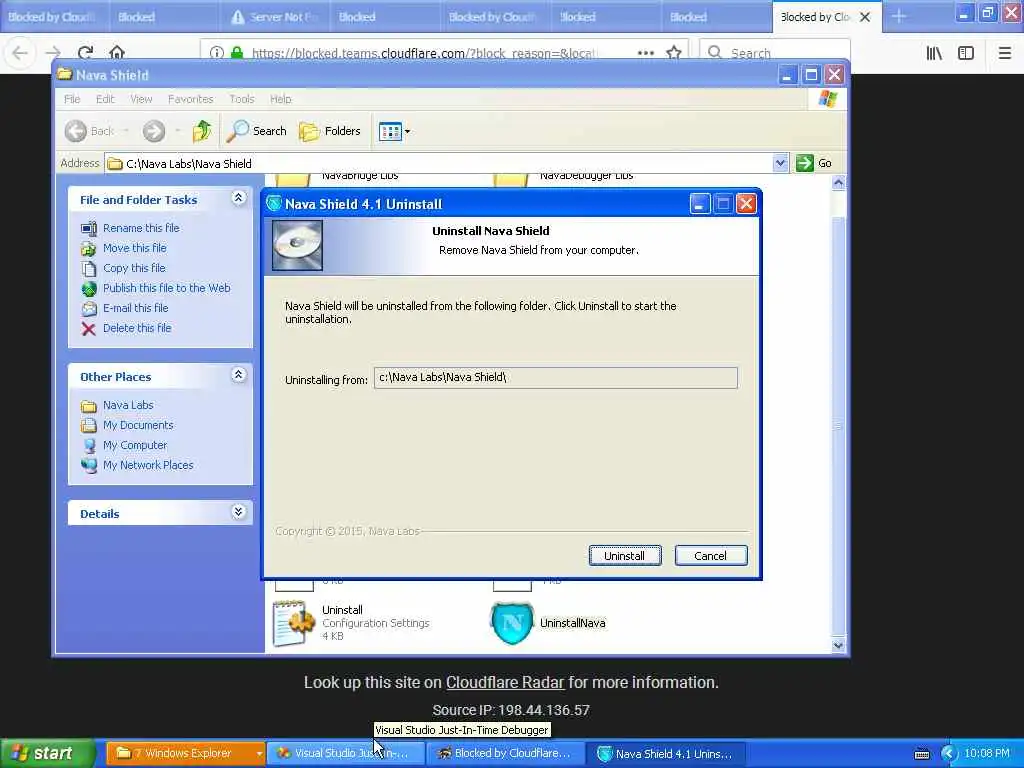Click Explorer Forward arrow button
The height and width of the screenshot is (768, 1024).
[154, 131]
